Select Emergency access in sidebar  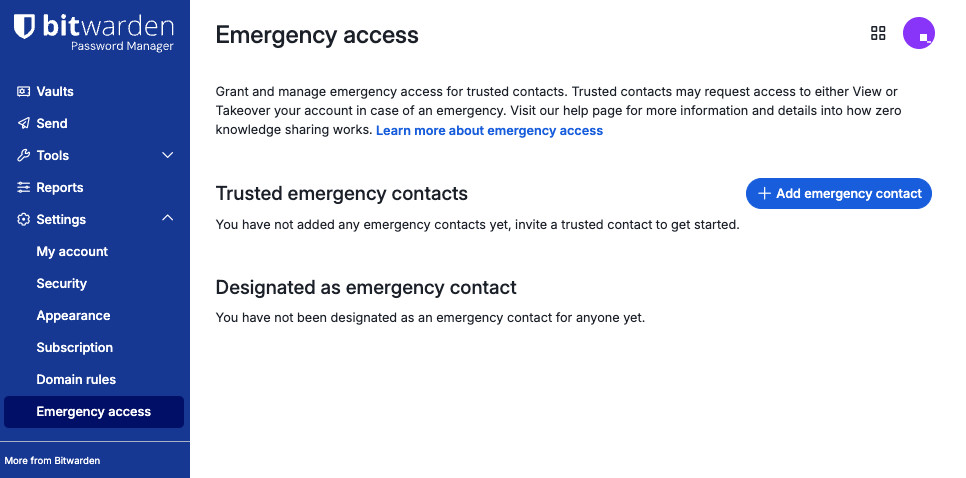[94, 411]
